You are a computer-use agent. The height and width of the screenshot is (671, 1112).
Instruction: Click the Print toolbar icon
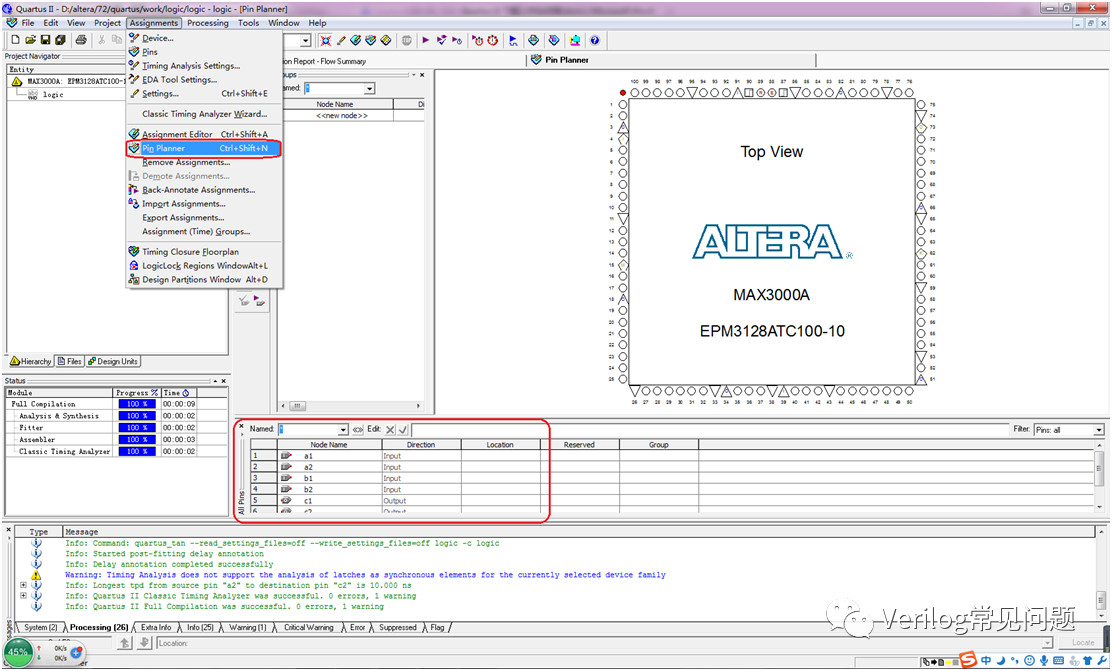click(x=81, y=40)
